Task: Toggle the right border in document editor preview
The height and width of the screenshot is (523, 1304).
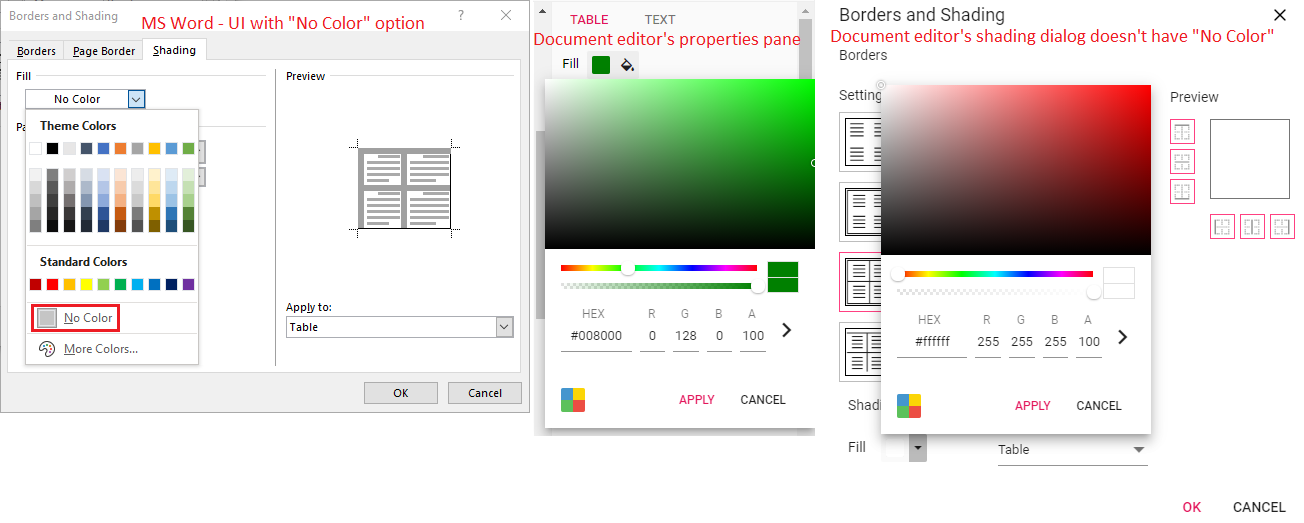Action: click(x=1282, y=227)
